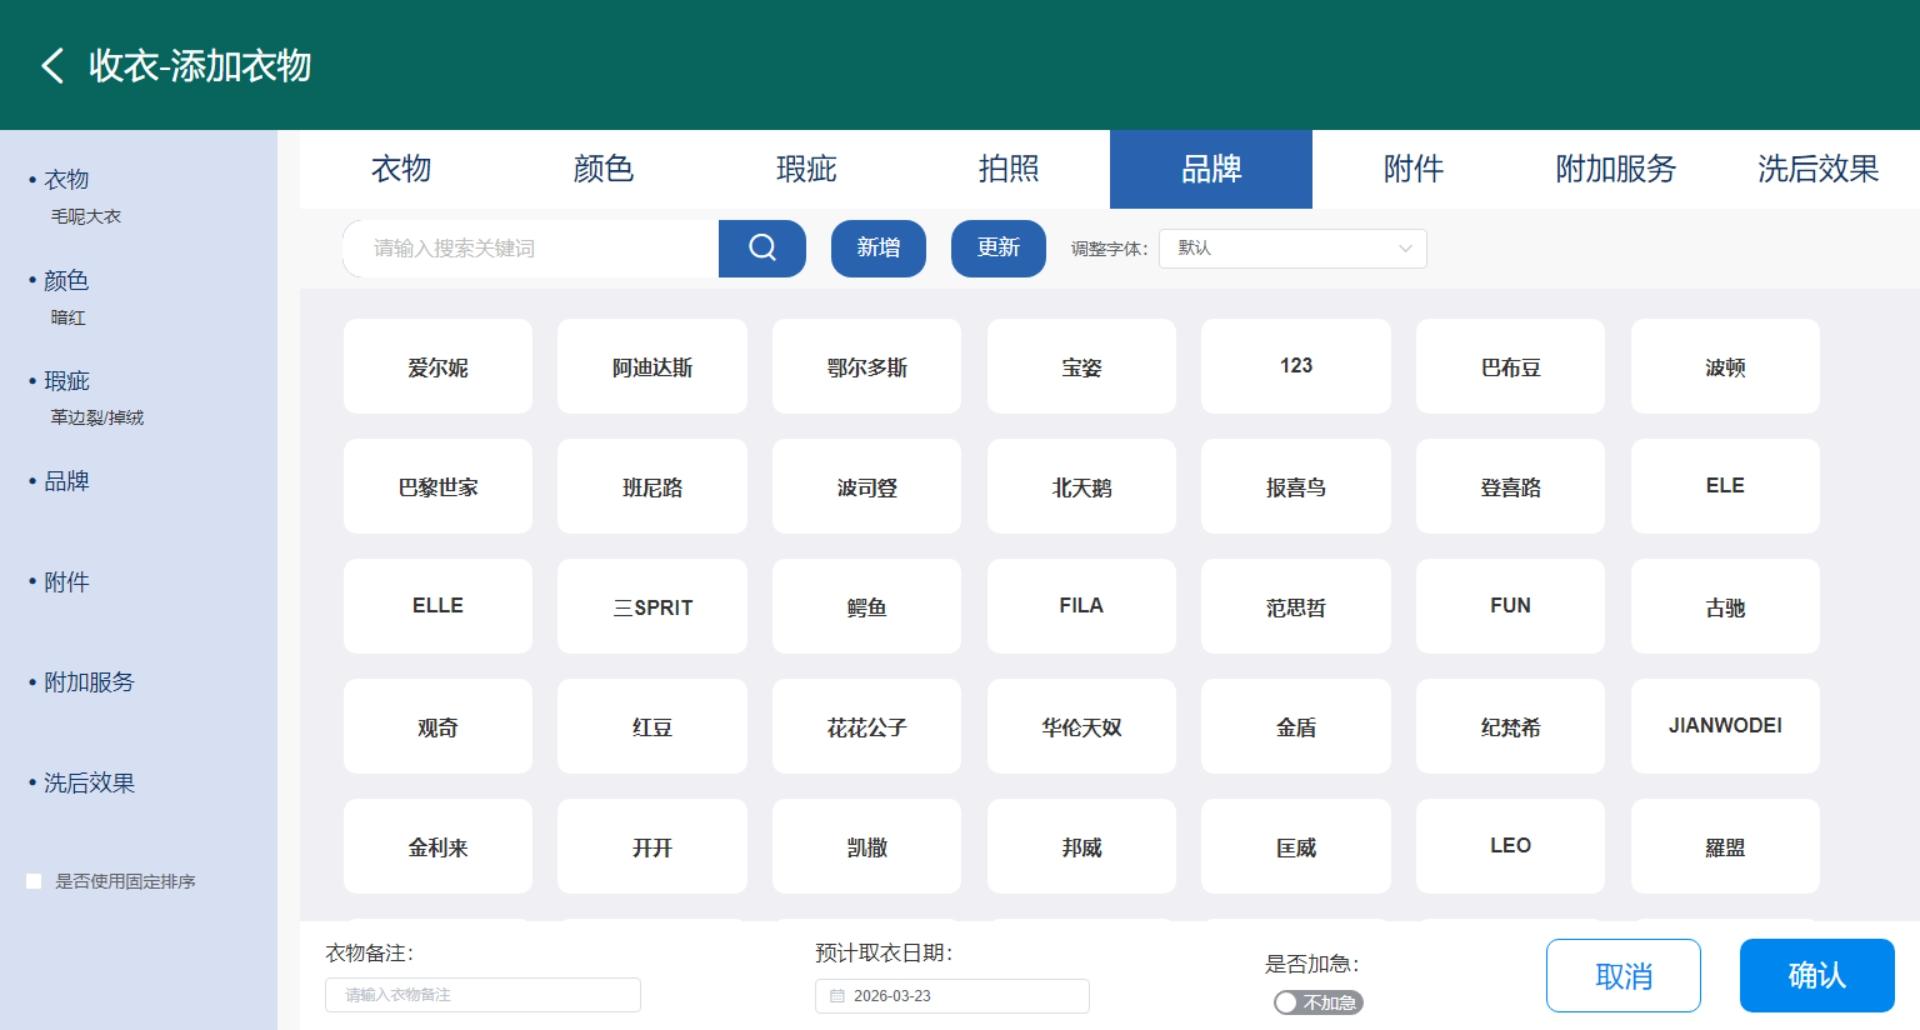This screenshot has width=1920, height=1030.
Task: Check the fixed sort order checkbox
Action: click(x=34, y=881)
